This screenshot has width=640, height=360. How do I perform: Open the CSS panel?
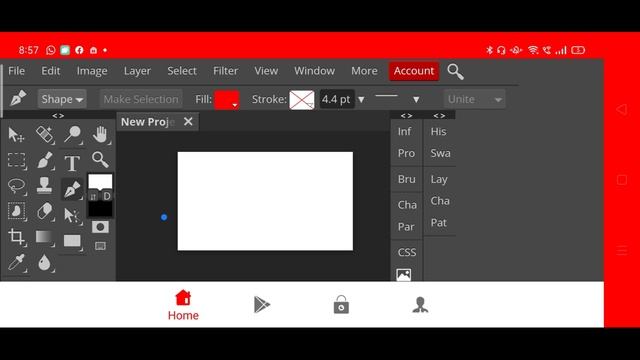[407, 252]
